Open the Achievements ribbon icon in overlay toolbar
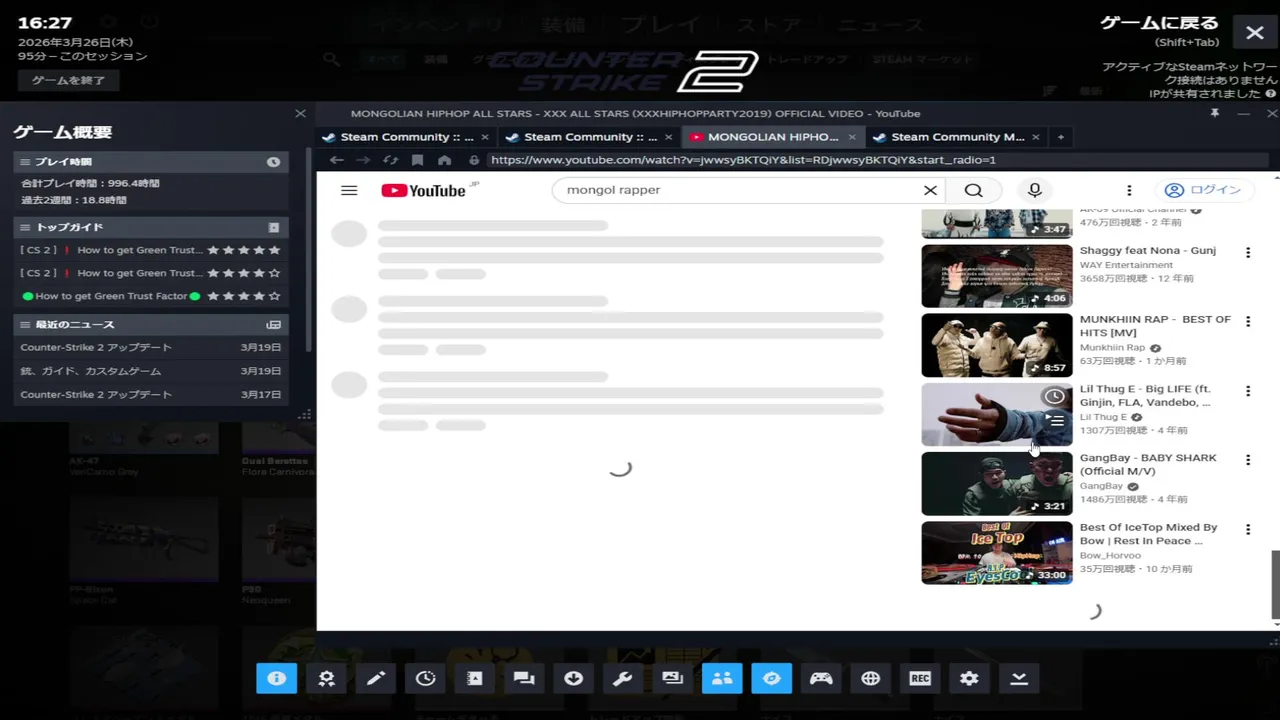Screen dimensions: 1280x720 pyautogui.click(x=326, y=678)
